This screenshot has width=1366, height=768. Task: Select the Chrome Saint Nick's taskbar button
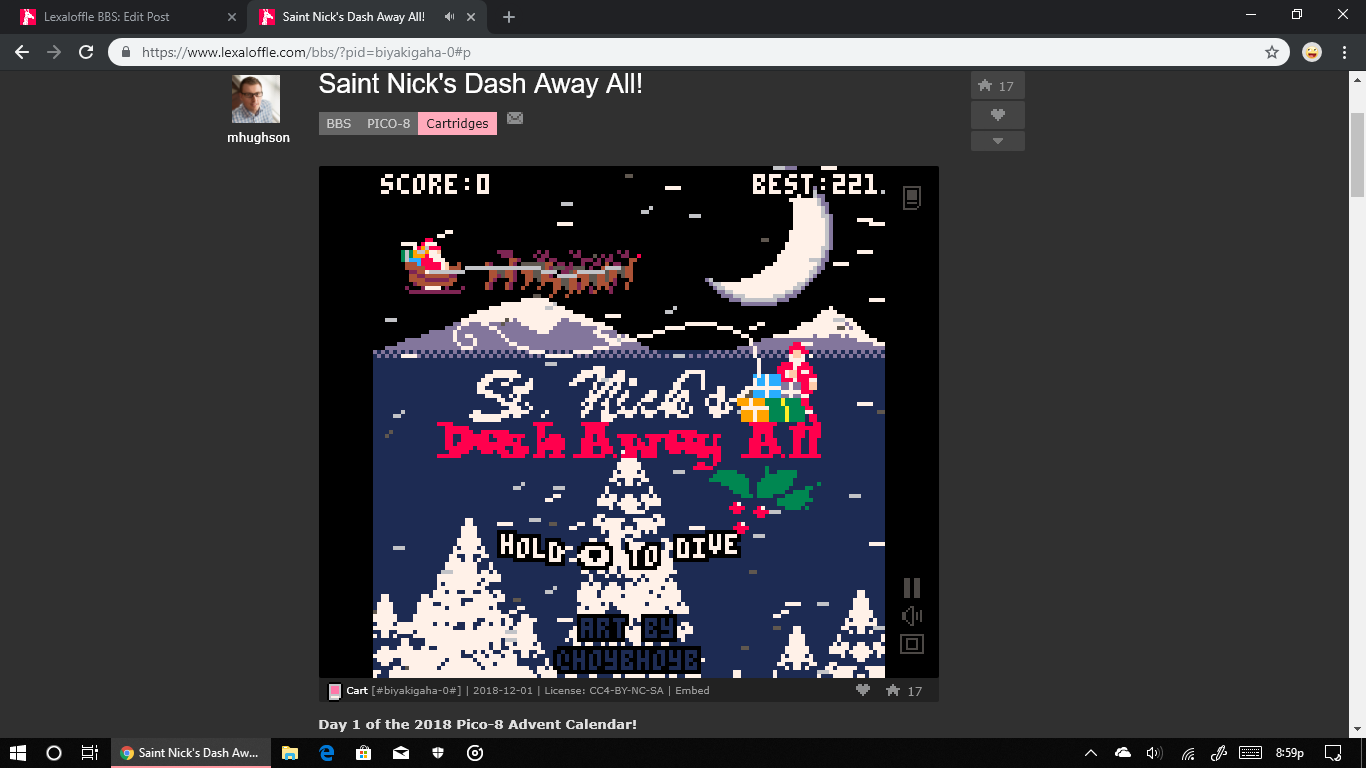pyautogui.click(x=190, y=753)
